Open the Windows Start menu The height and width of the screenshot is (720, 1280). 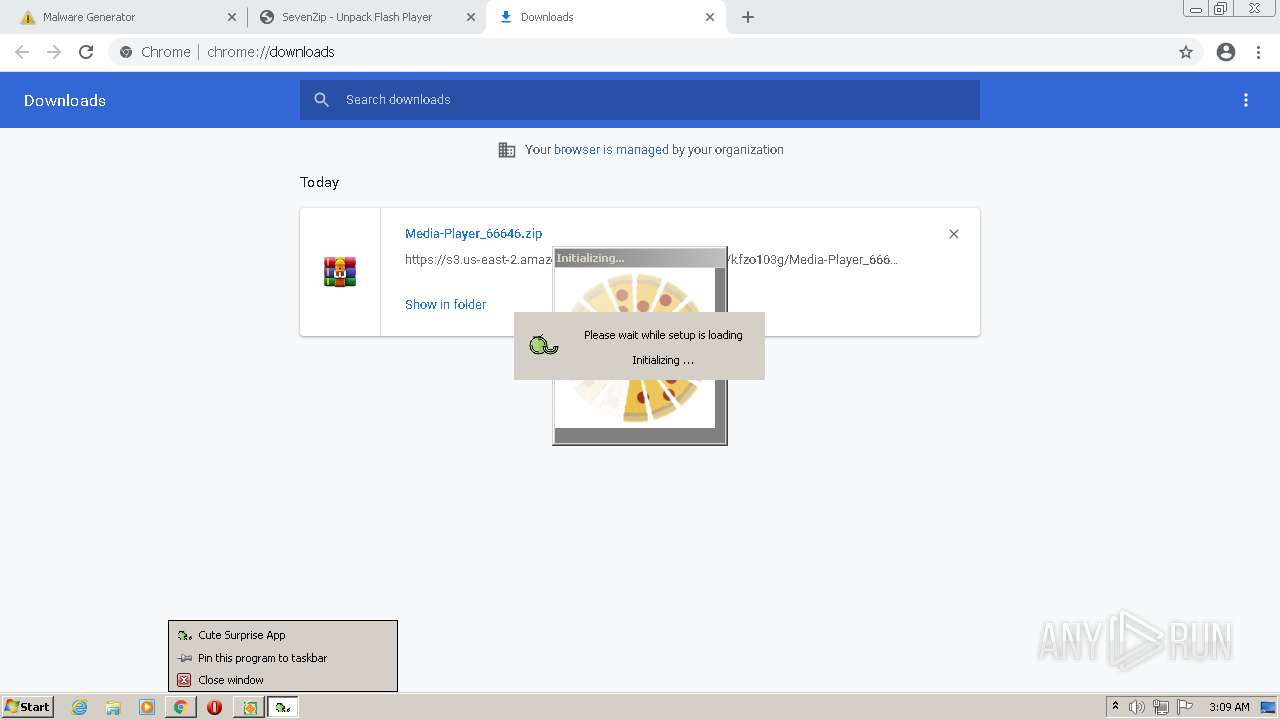[28, 707]
